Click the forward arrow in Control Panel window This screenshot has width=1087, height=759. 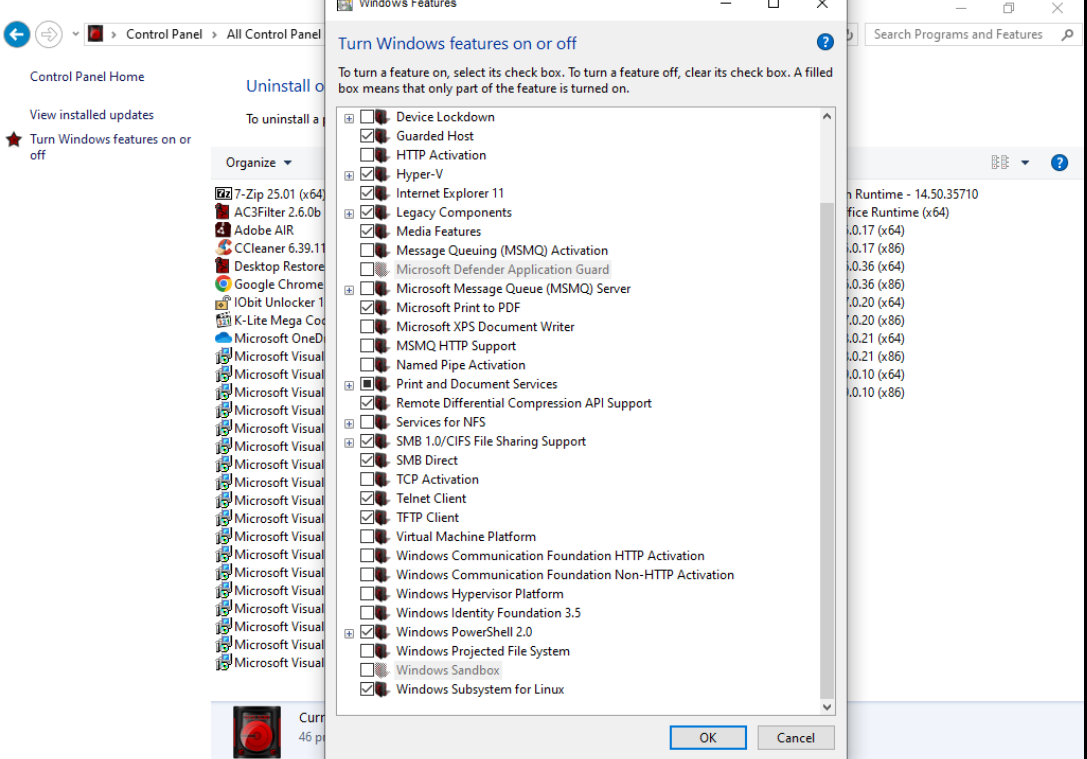pos(49,34)
